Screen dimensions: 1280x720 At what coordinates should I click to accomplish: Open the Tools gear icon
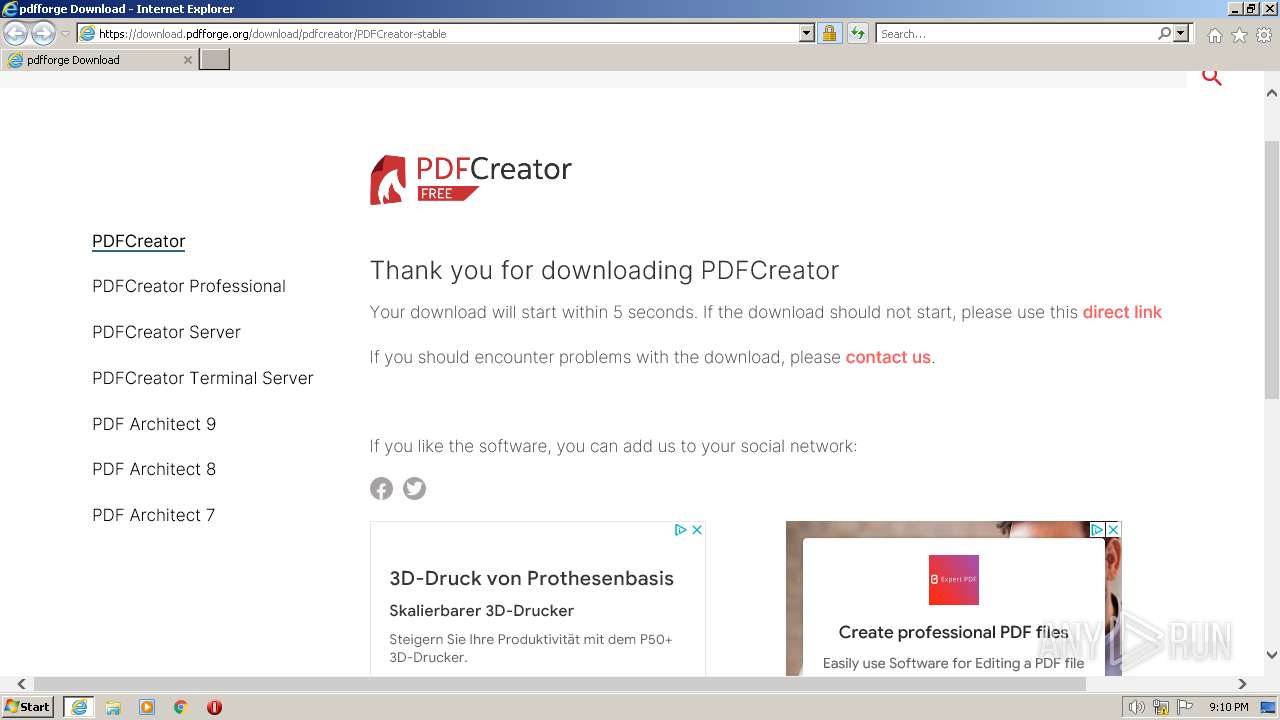tap(1264, 35)
